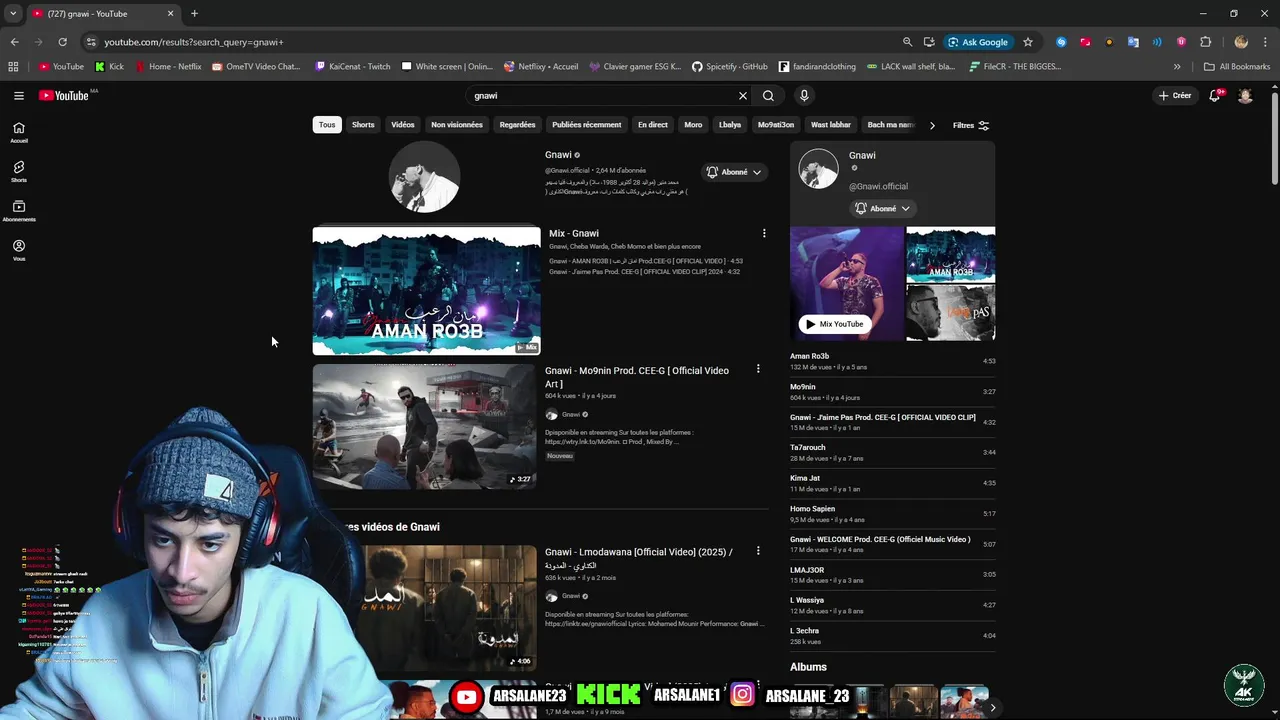Open the tab search dropdown in Chrome

13,14
